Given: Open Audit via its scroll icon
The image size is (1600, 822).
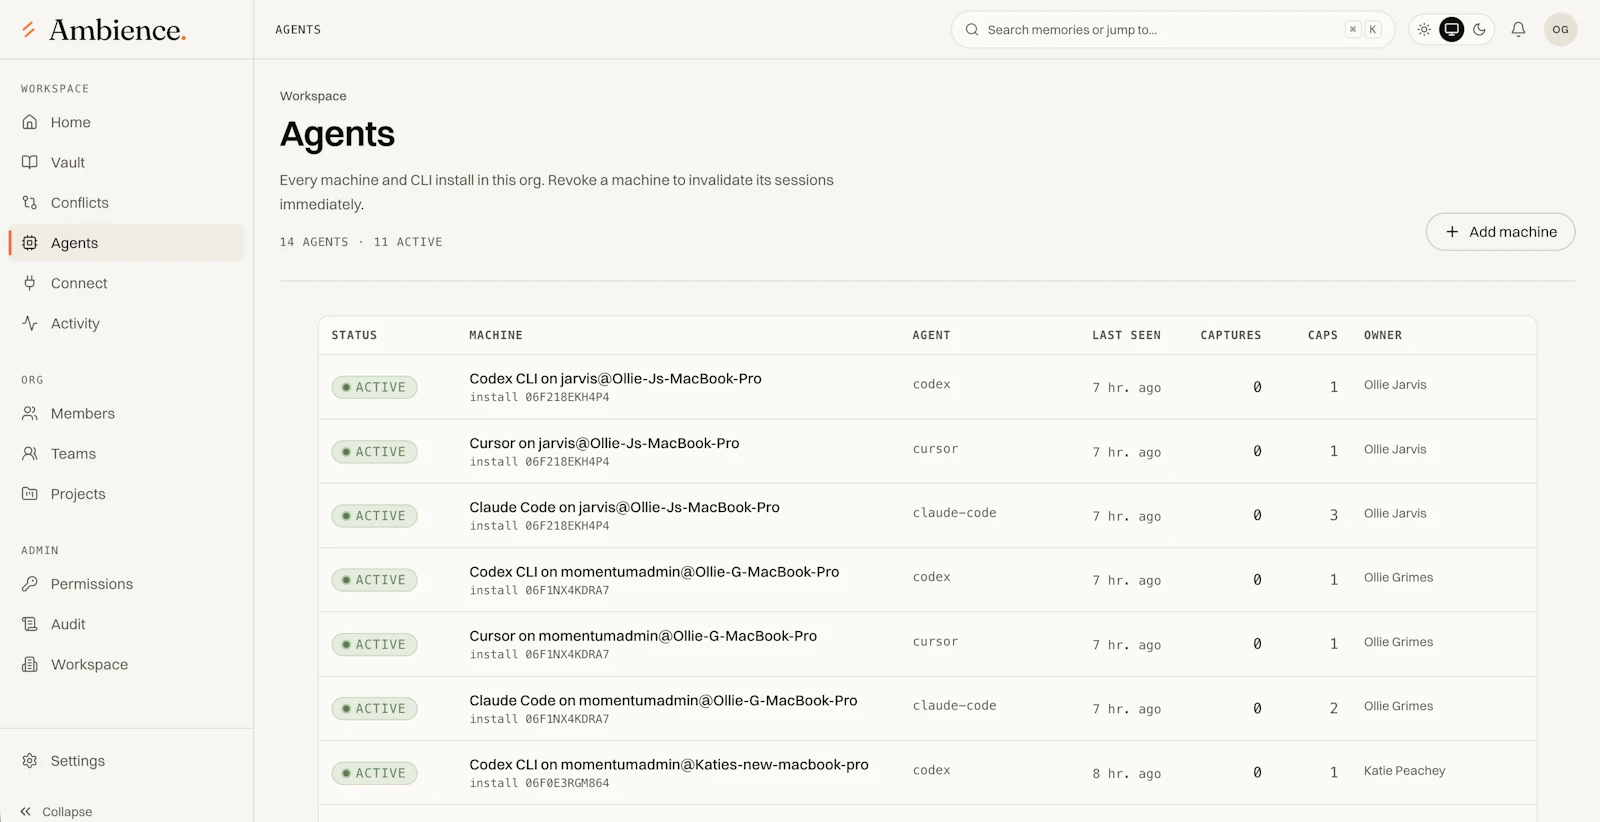Looking at the screenshot, I should click(x=30, y=624).
